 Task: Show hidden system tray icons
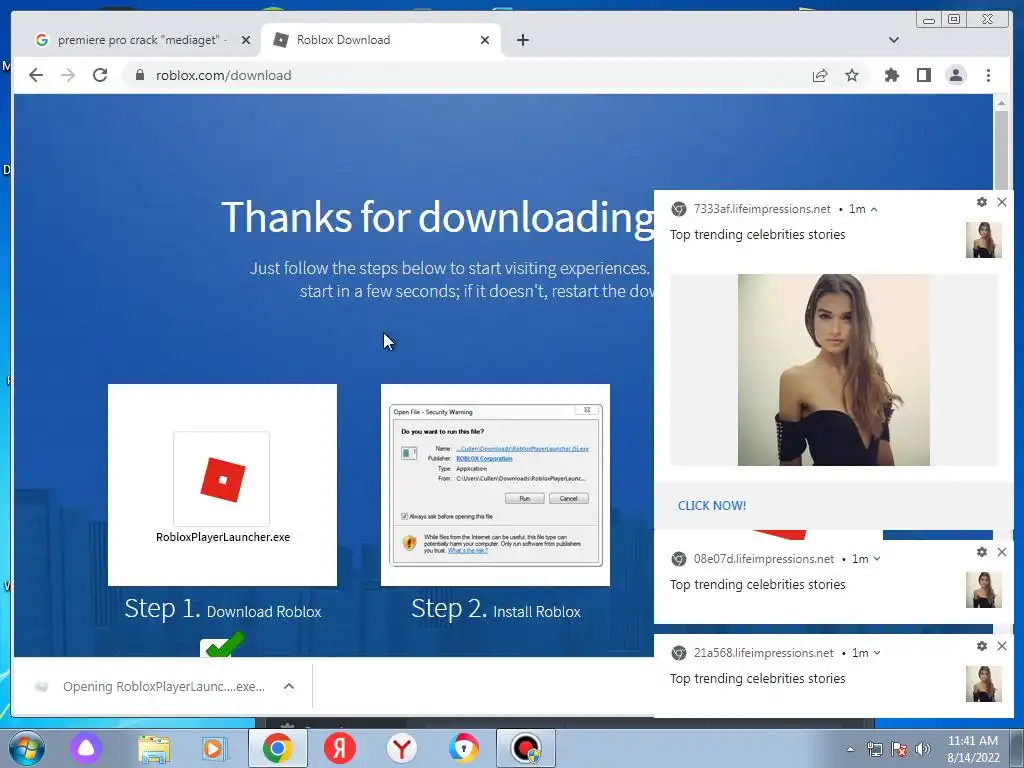850,749
